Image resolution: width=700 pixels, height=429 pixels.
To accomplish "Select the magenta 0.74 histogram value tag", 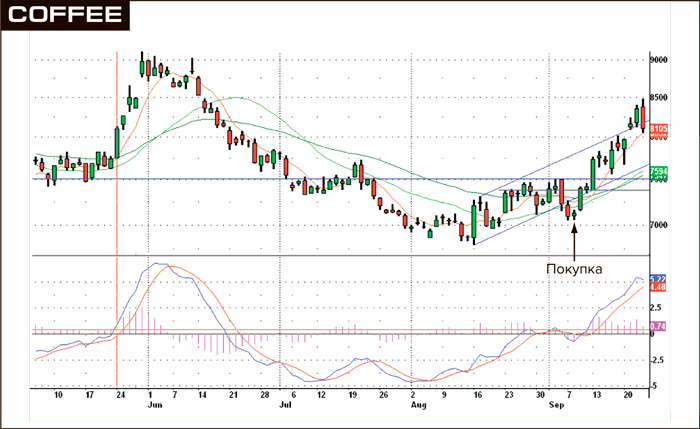I will point(658,326).
